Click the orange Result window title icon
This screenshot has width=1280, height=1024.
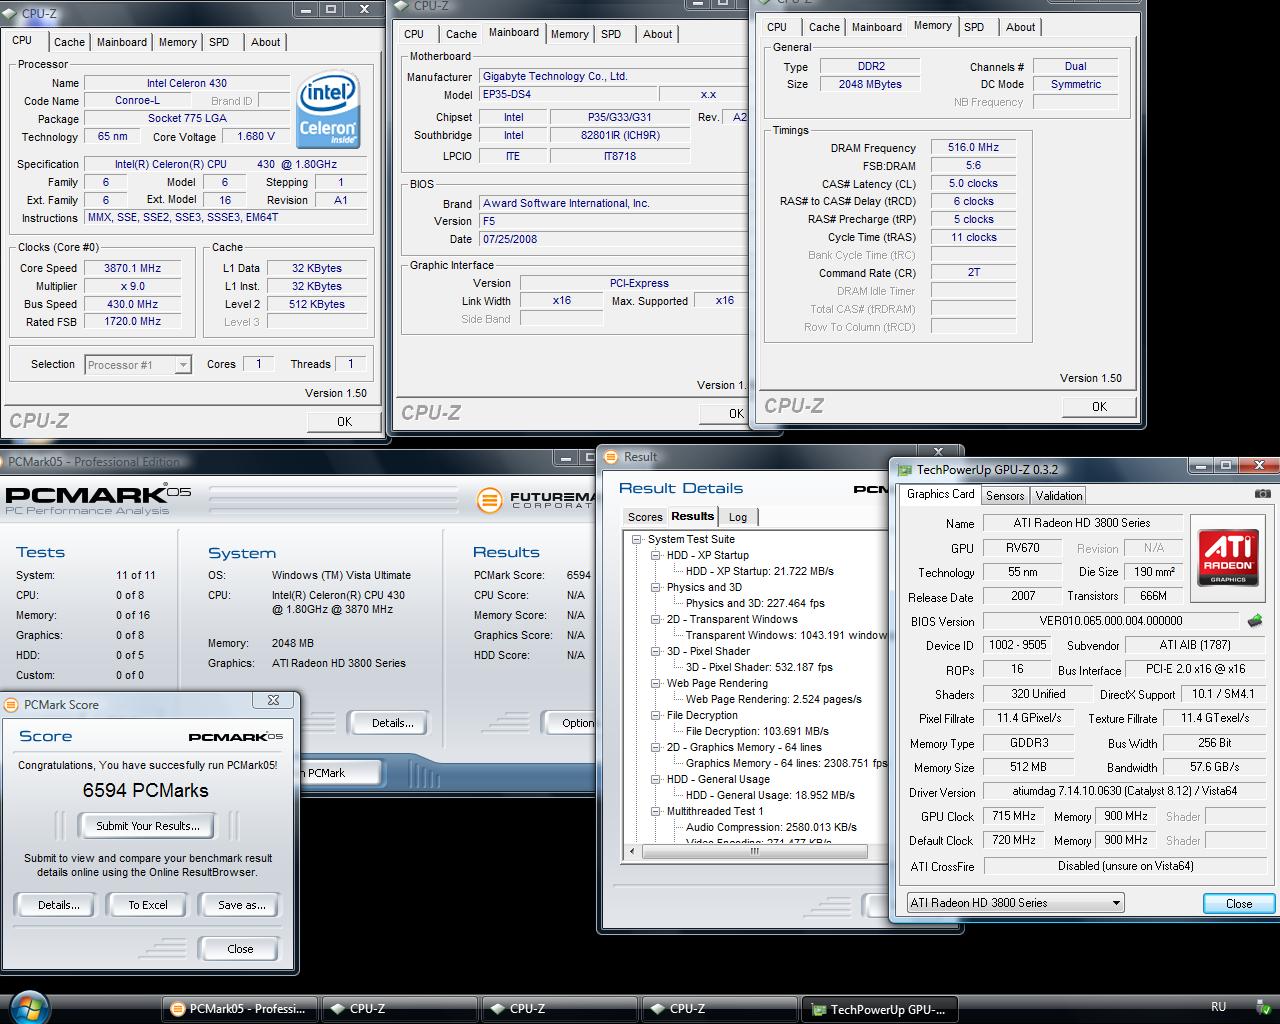612,457
